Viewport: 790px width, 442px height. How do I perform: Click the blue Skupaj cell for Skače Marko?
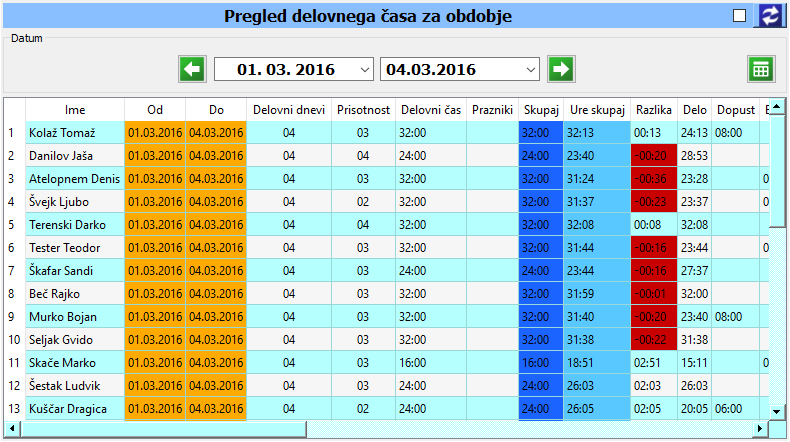click(x=540, y=363)
